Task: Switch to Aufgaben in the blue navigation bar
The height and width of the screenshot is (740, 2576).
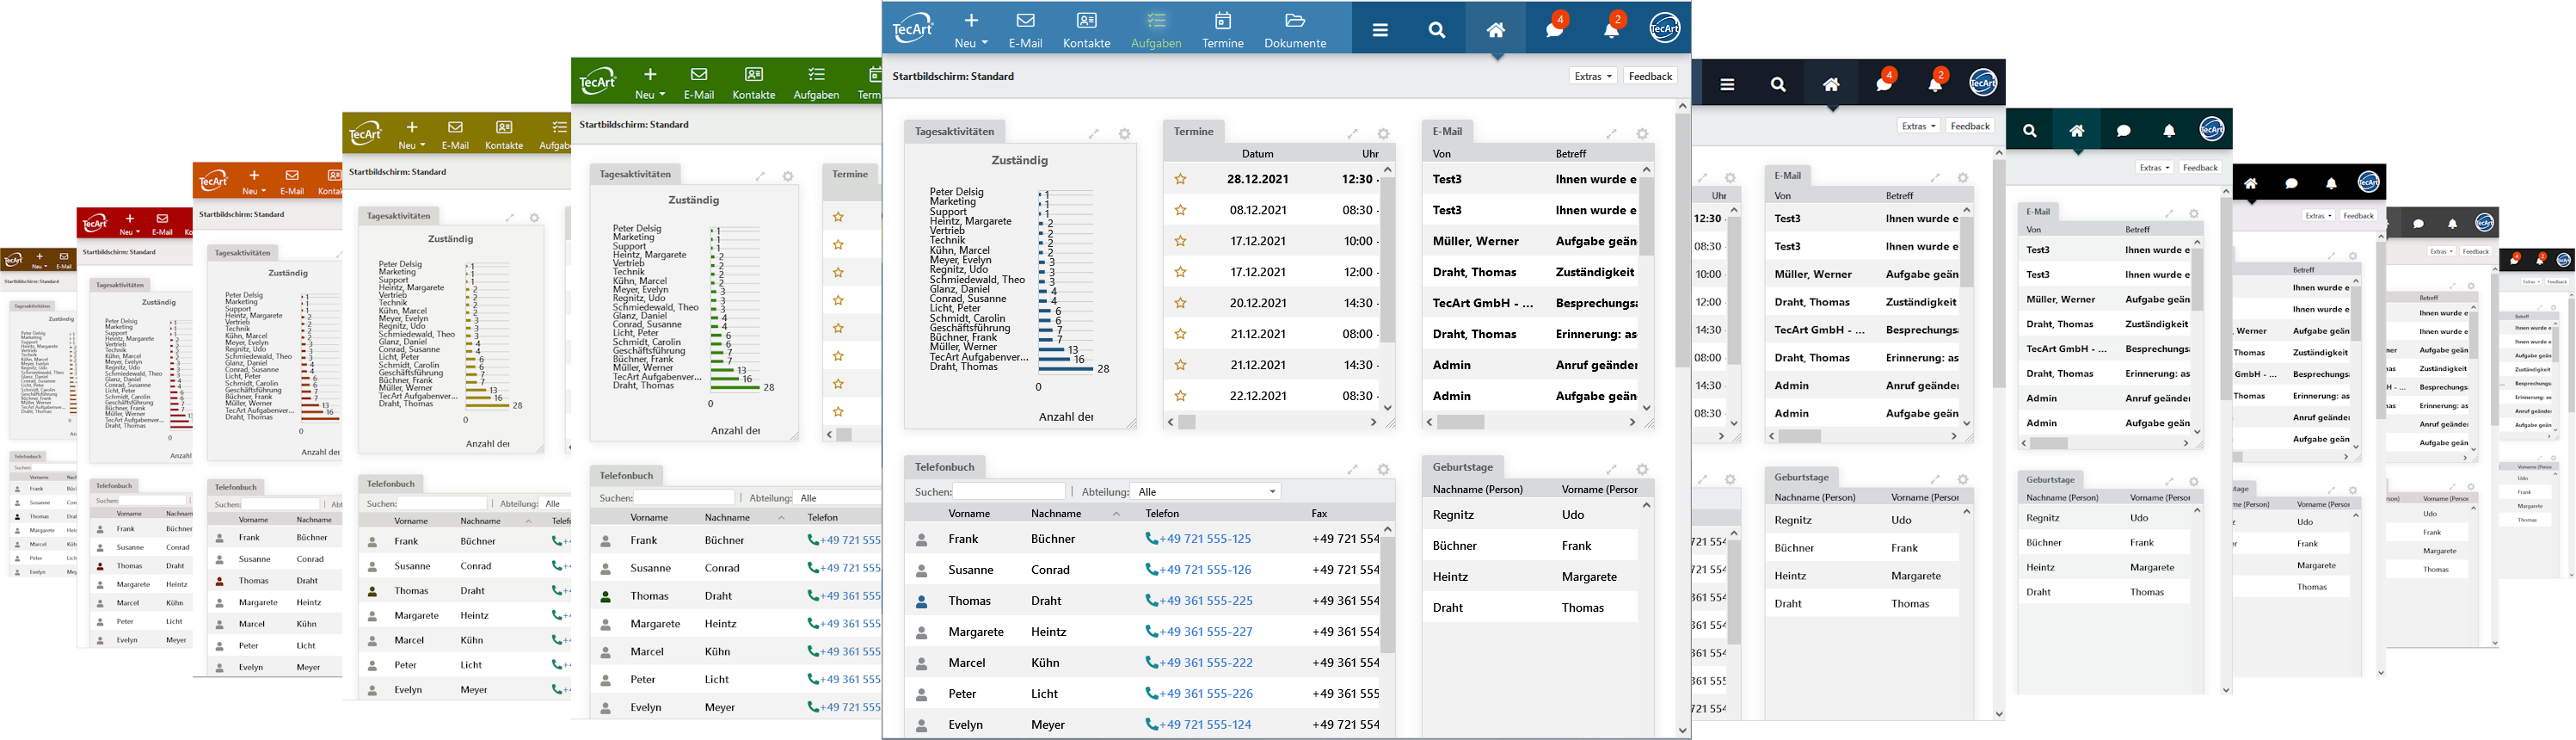Action: pos(1156,30)
